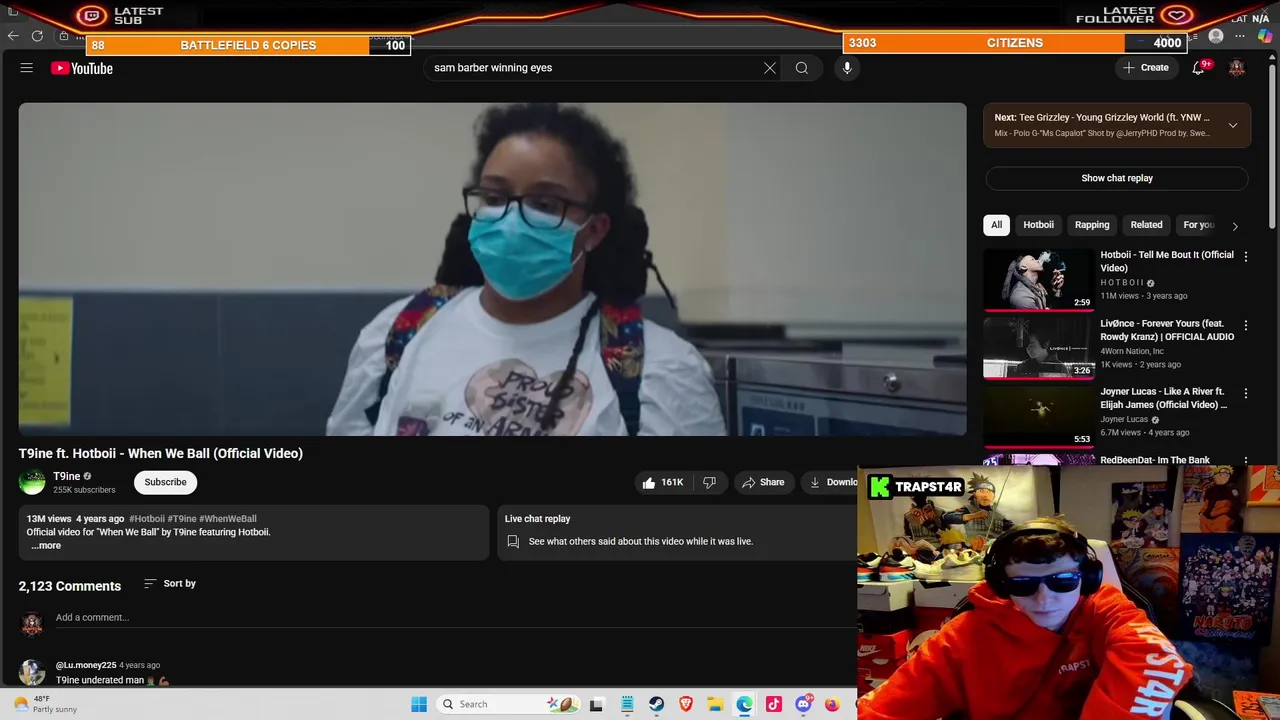Open Notepad from taskbar
The image size is (1280, 720).
[x=627, y=704]
